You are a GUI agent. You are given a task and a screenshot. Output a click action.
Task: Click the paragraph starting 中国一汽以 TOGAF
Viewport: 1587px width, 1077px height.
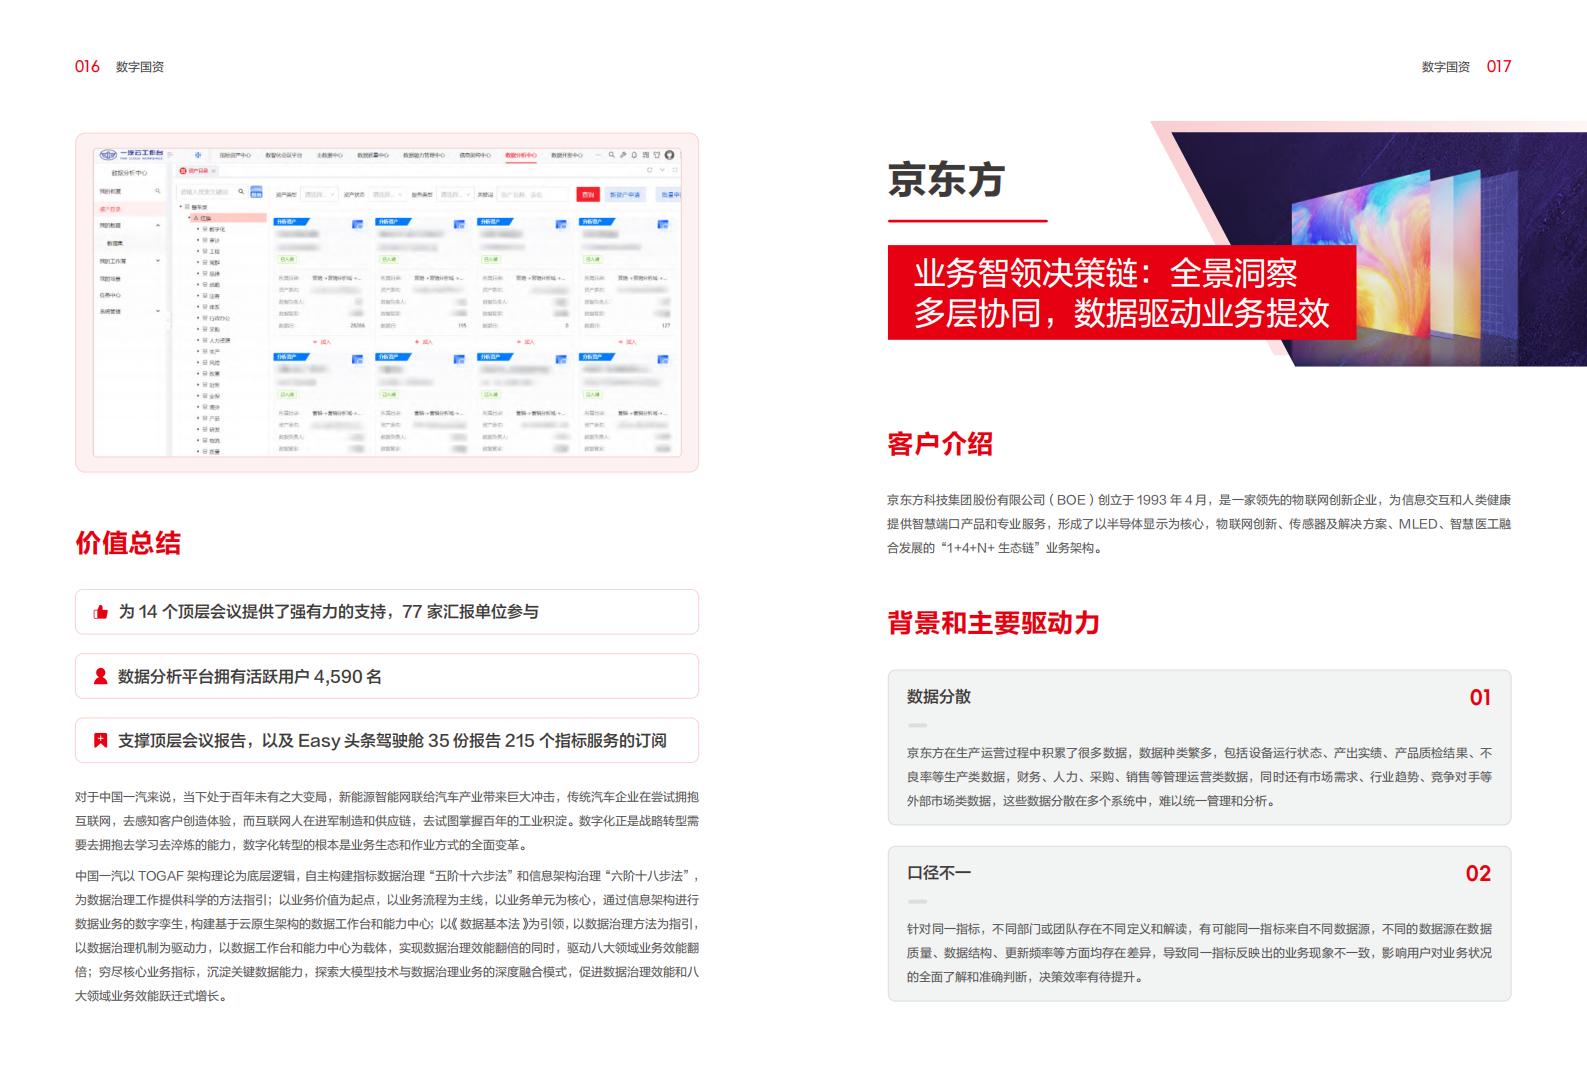[387, 935]
